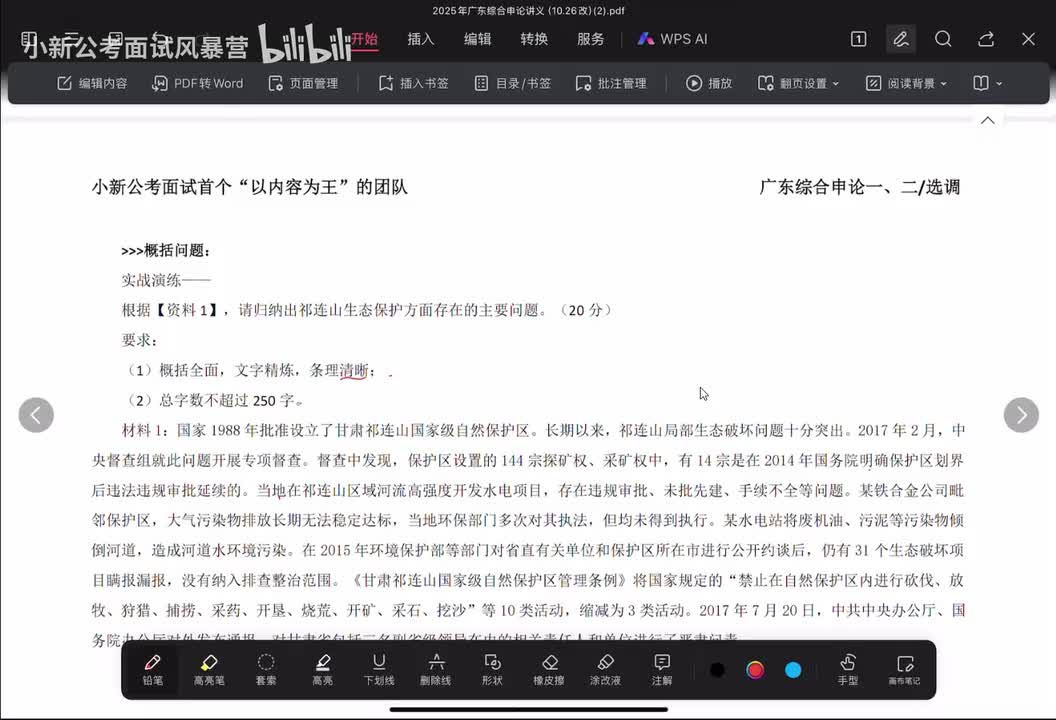Open 页面管理 page management

click(303, 84)
